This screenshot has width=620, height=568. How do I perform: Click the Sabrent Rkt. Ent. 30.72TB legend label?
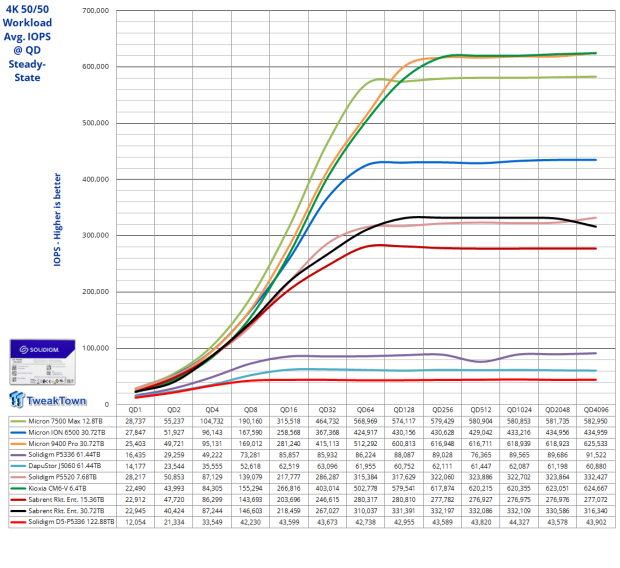click(66, 511)
